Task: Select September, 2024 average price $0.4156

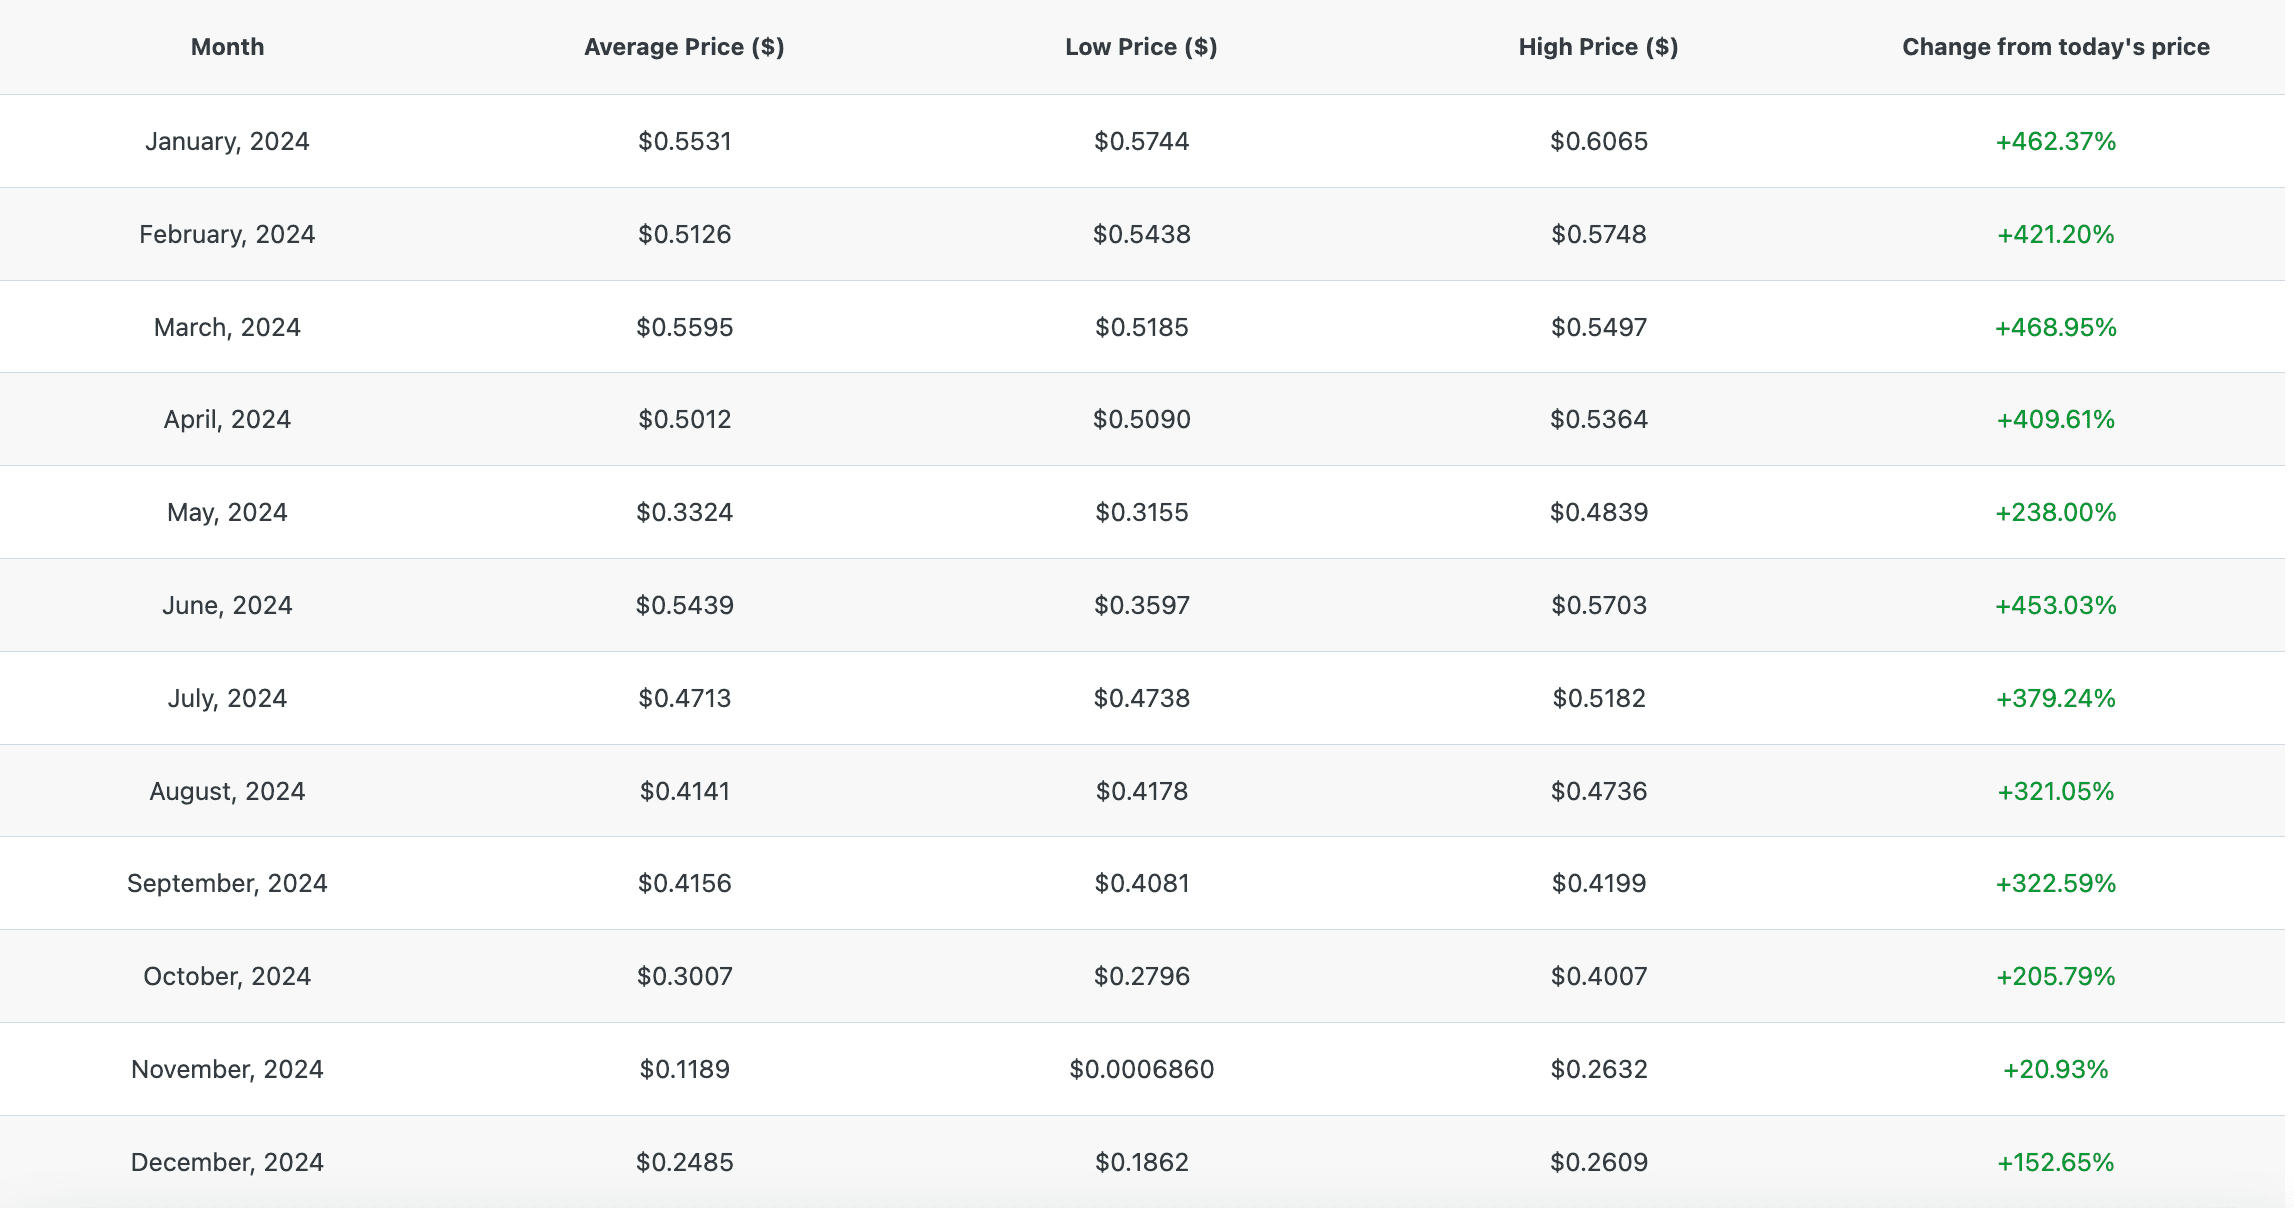Action: pyautogui.click(x=684, y=883)
